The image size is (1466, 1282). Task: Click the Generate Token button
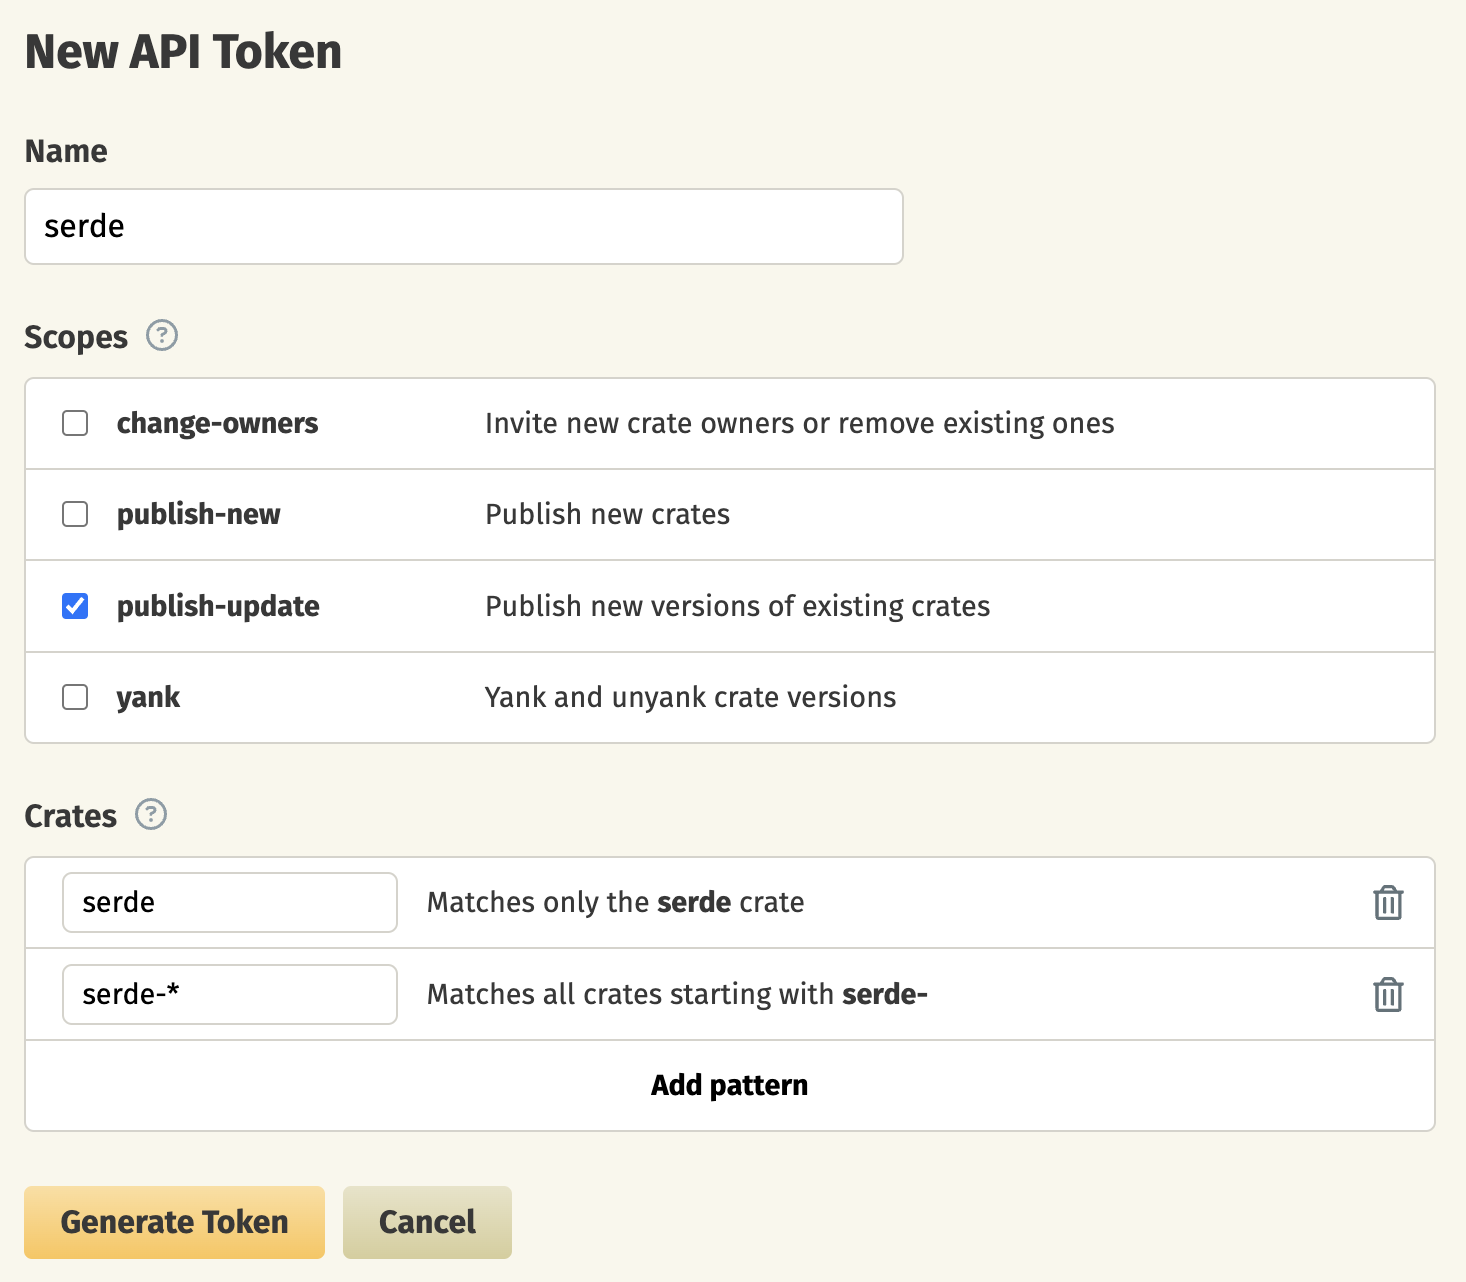(x=174, y=1222)
